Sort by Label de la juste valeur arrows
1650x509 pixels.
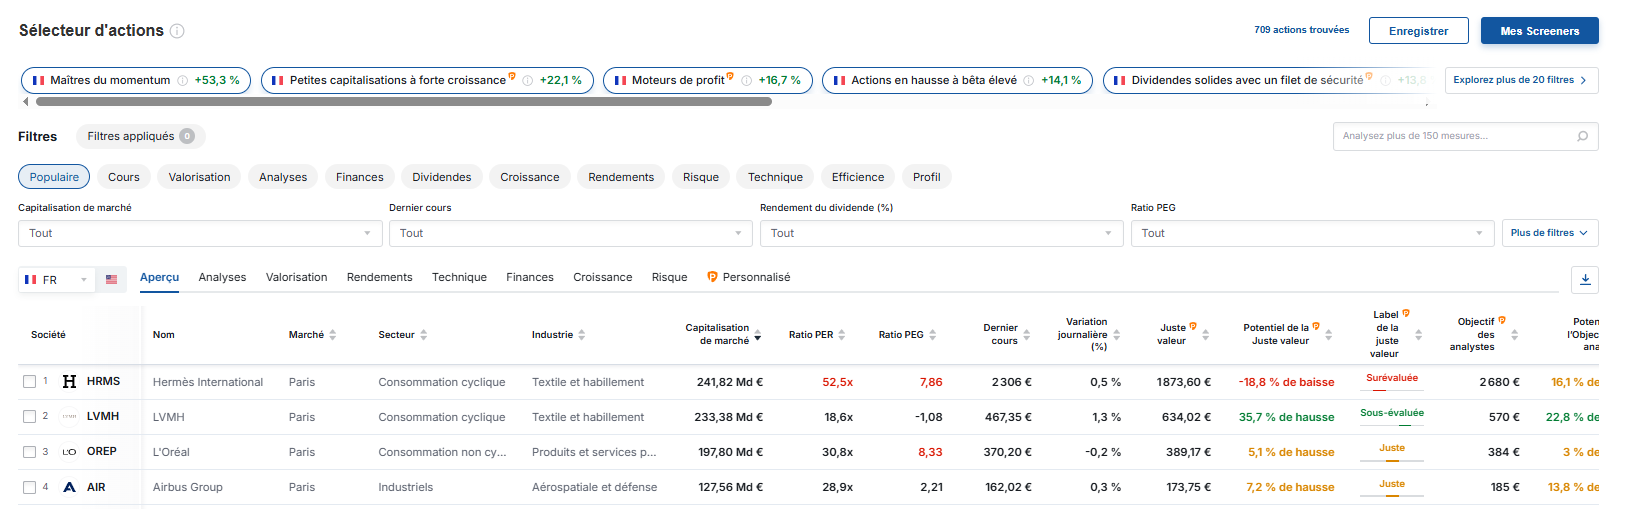[1418, 335]
